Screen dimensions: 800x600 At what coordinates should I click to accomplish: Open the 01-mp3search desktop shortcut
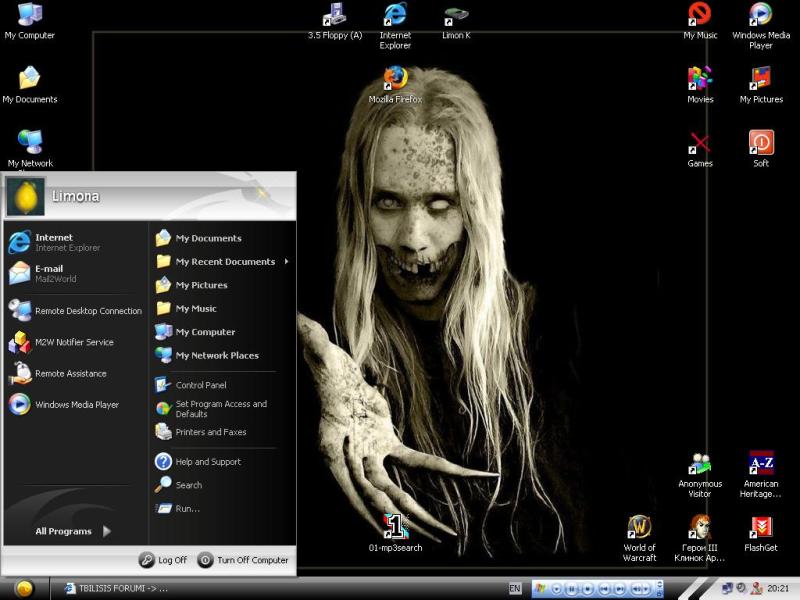click(395, 534)
